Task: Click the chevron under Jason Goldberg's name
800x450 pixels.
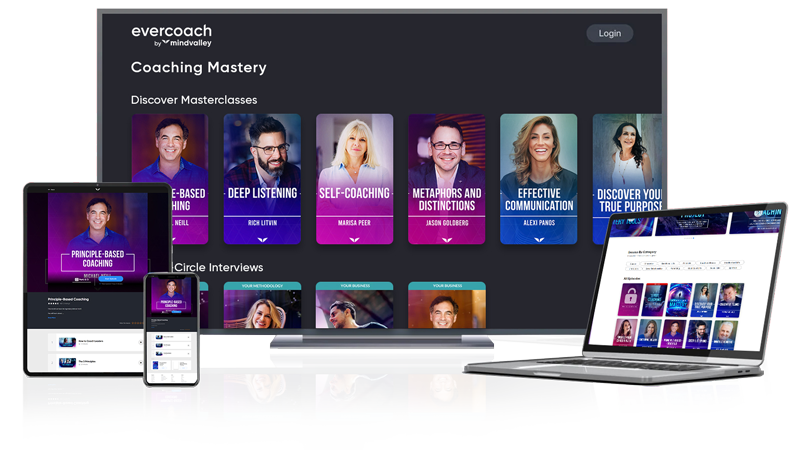Action: click(447, 239)
